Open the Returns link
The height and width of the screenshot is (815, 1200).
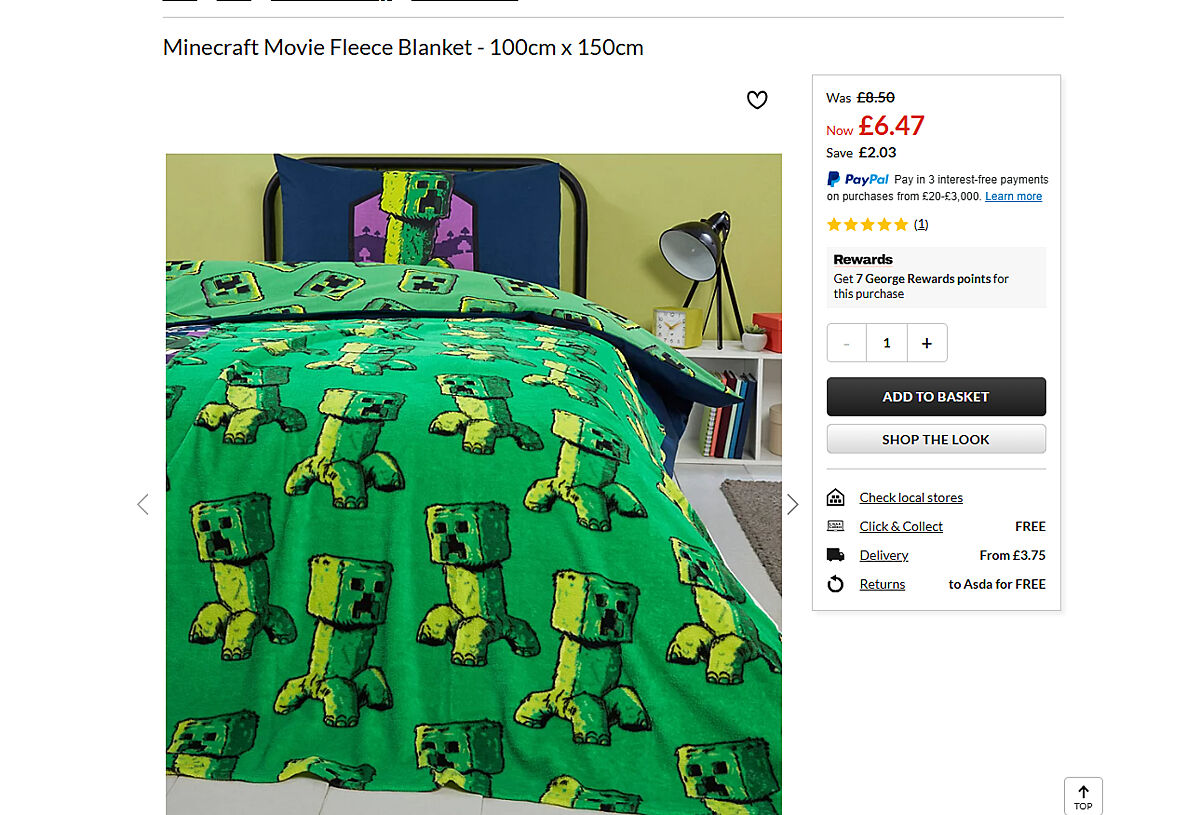(882, 584)
